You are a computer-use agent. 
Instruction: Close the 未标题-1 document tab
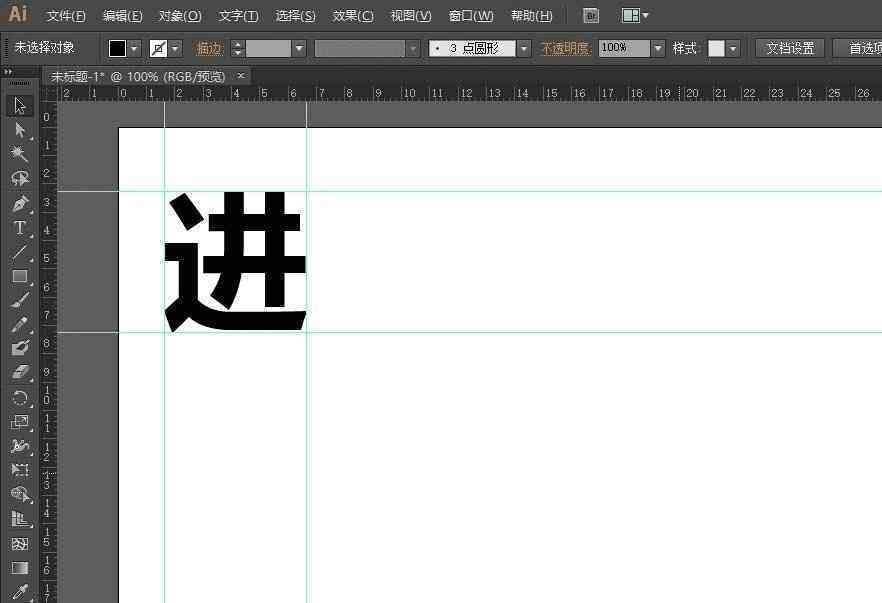(x=241, y=75)
